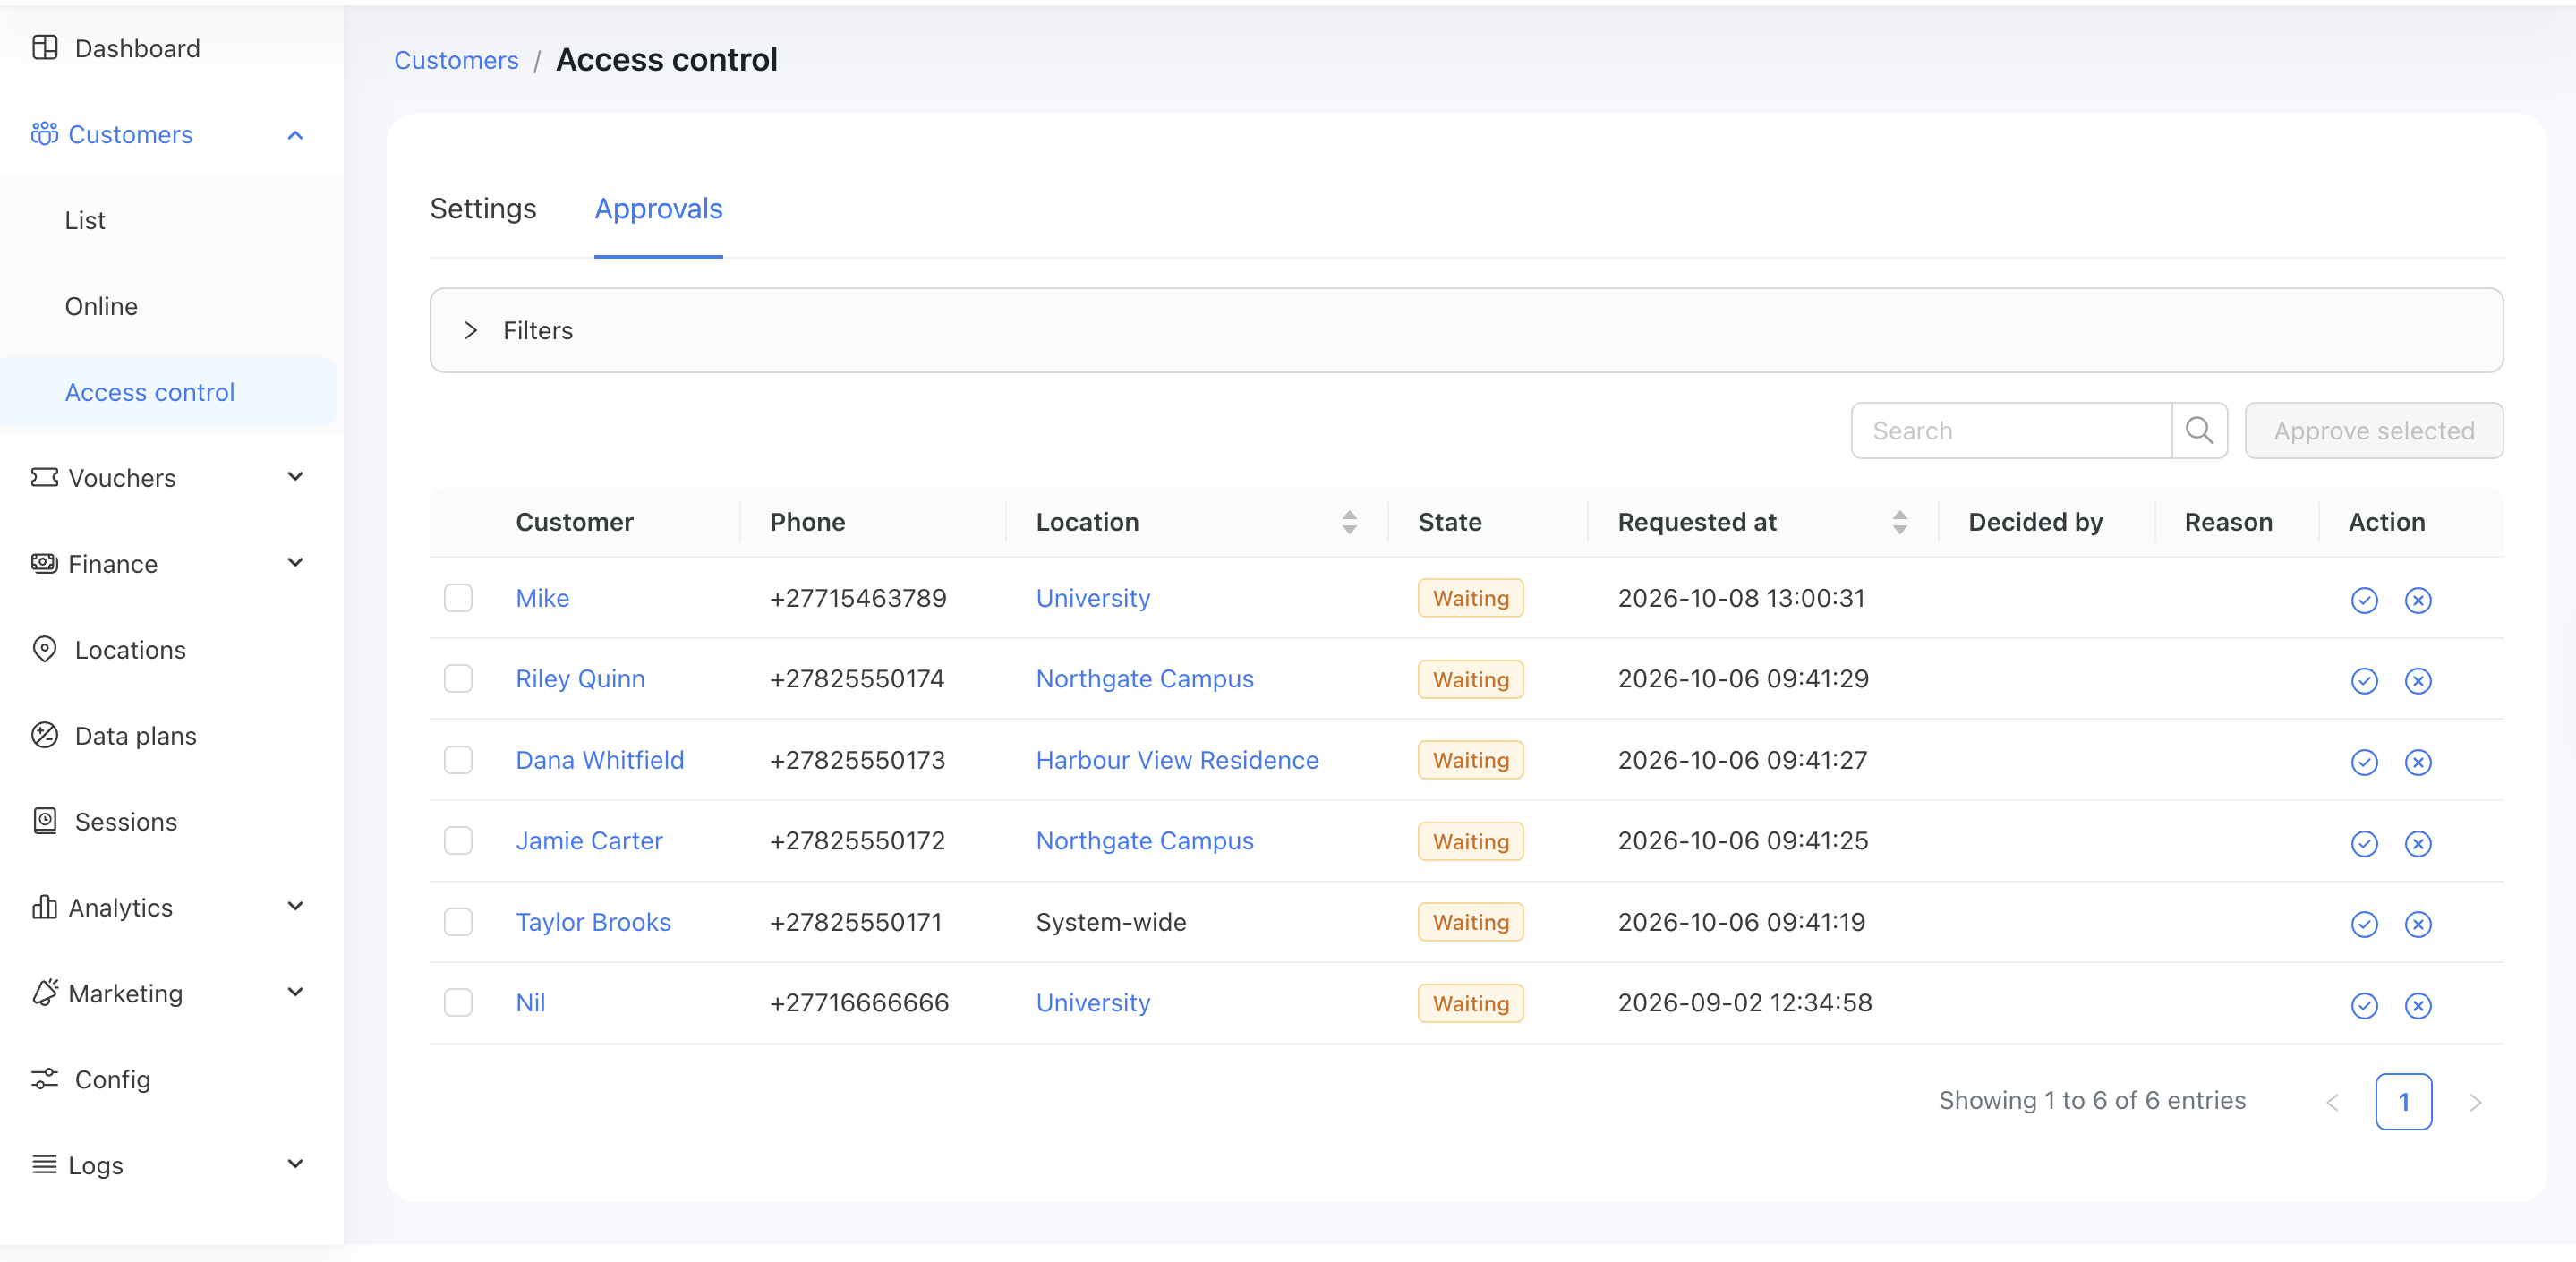Approve Dana Whitfield's request
The width and height of the screenshot is (2576, 1262).
(x=2364, y=762)
